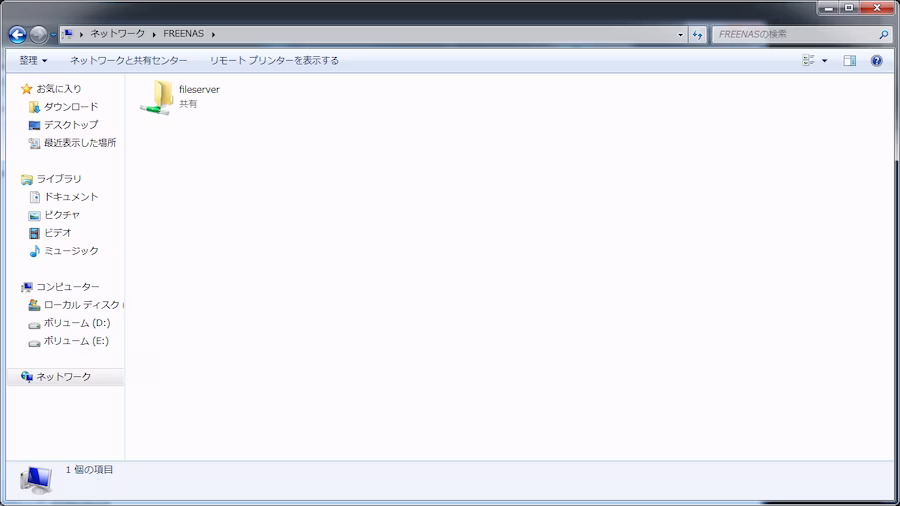900x506 pixels.
Task: Open ボリューム (E:) drive
Action: coord(76,341)
